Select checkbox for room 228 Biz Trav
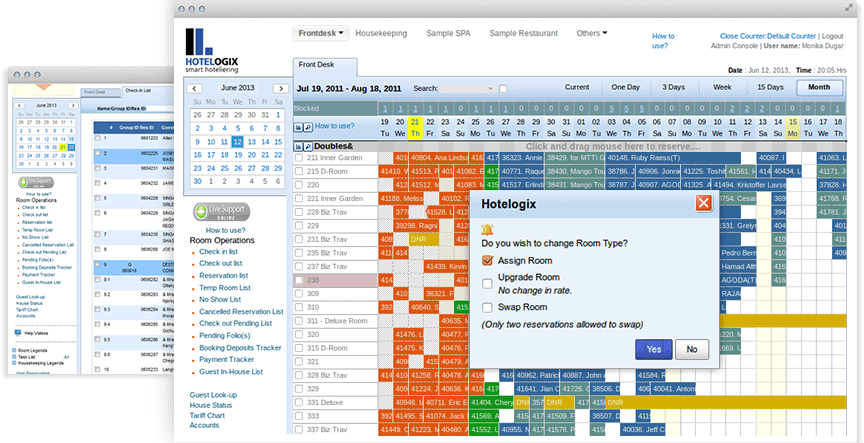 pos(299,212)
